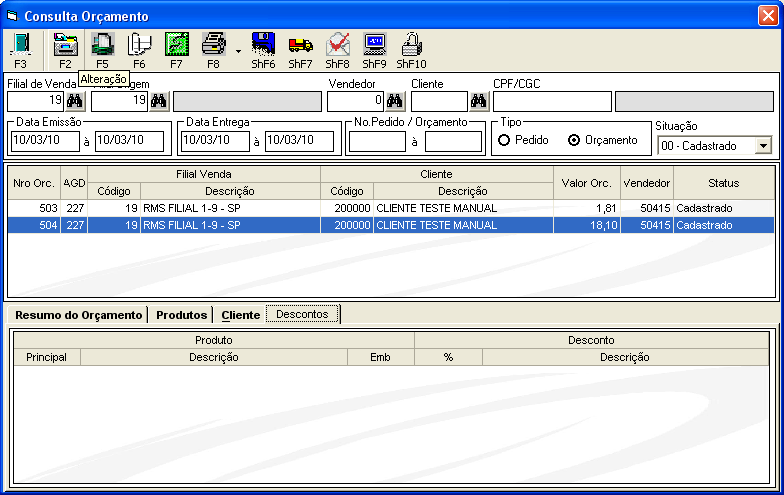Click the No.Pedido end number field
The image size is (784, 495).
(454, 141)
